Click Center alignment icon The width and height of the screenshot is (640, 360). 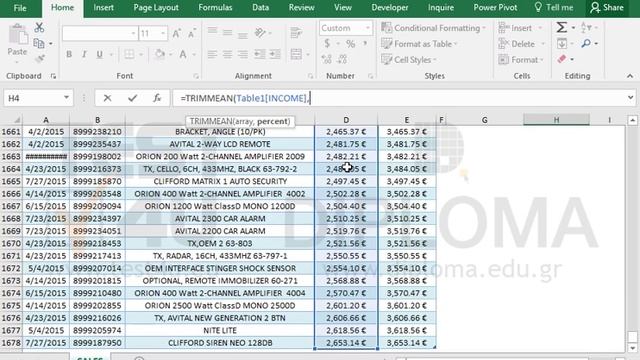pos(227,54)
